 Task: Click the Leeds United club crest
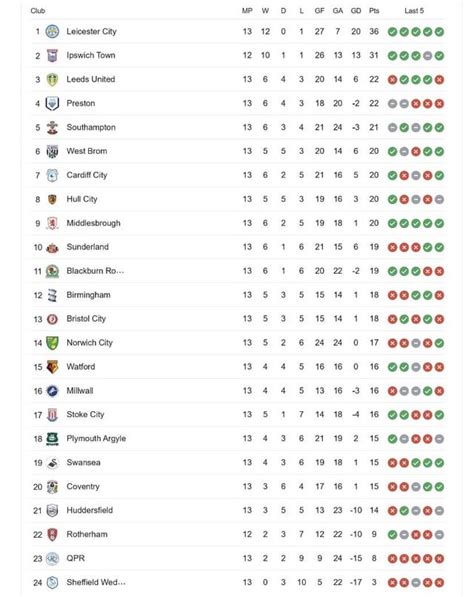pos(52,80)
